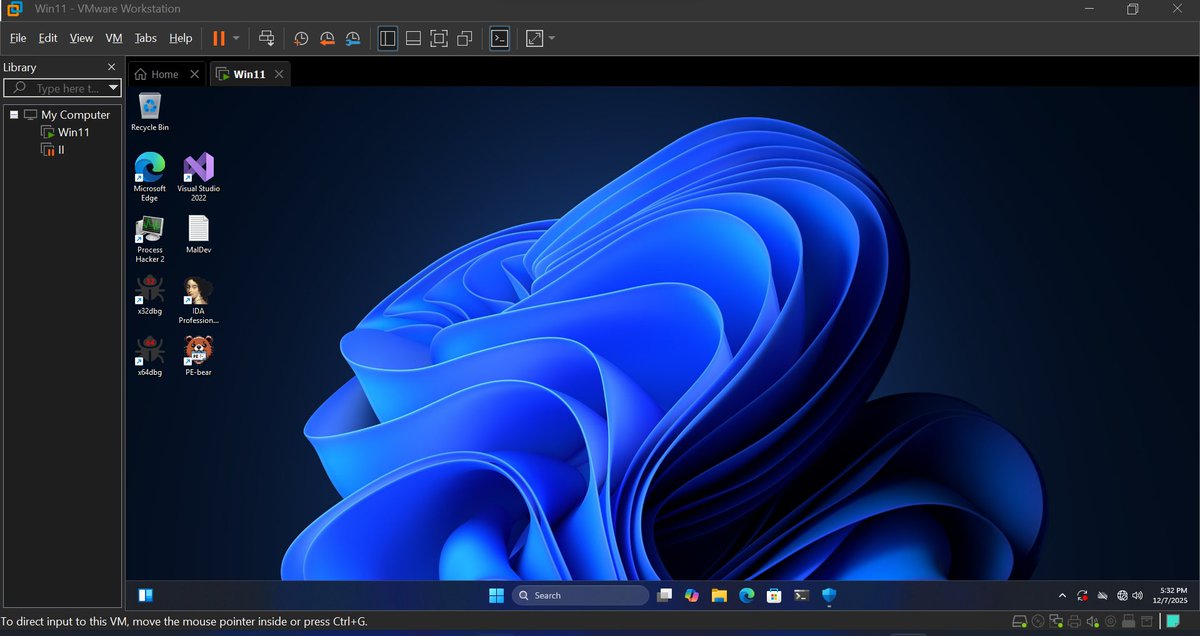Click the guest volume tray icon
This screenshot has height=636, width=1200.
click(1138, 595)
